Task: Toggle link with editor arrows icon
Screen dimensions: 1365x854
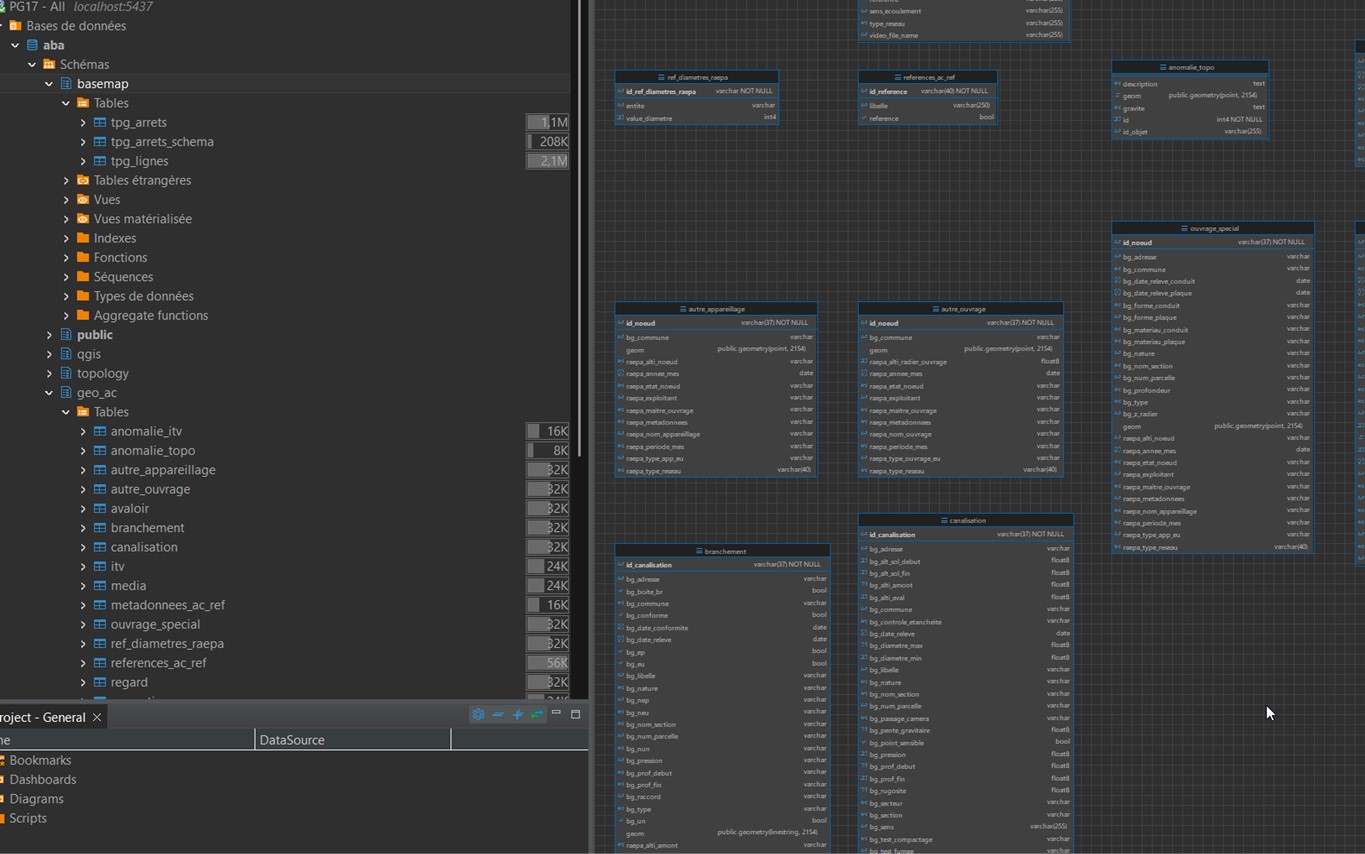Action: (x=537, y=714)
